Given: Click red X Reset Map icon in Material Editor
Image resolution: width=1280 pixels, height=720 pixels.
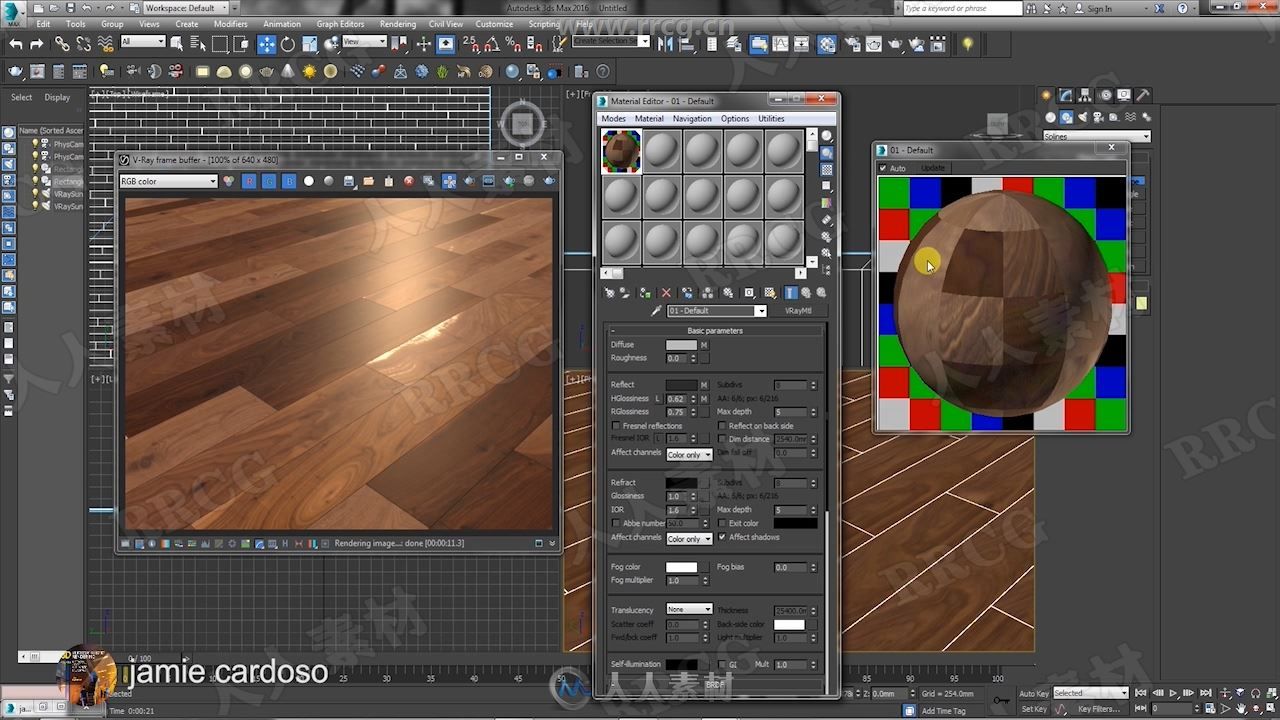Looking at the screenshot, I should click(x=666, y=293).
